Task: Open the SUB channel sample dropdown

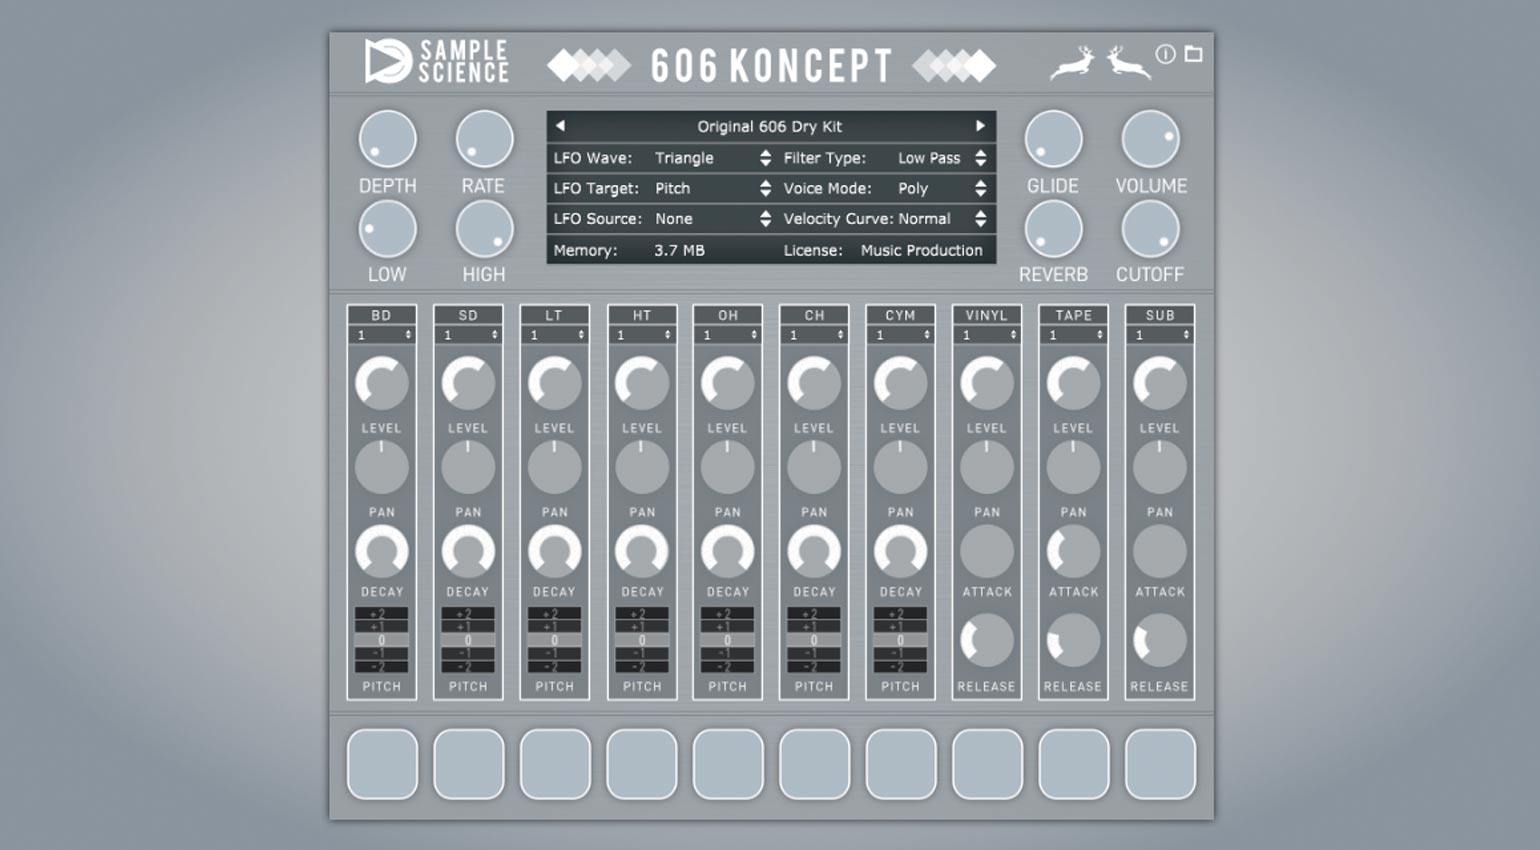Action: tap(1160, 335)
